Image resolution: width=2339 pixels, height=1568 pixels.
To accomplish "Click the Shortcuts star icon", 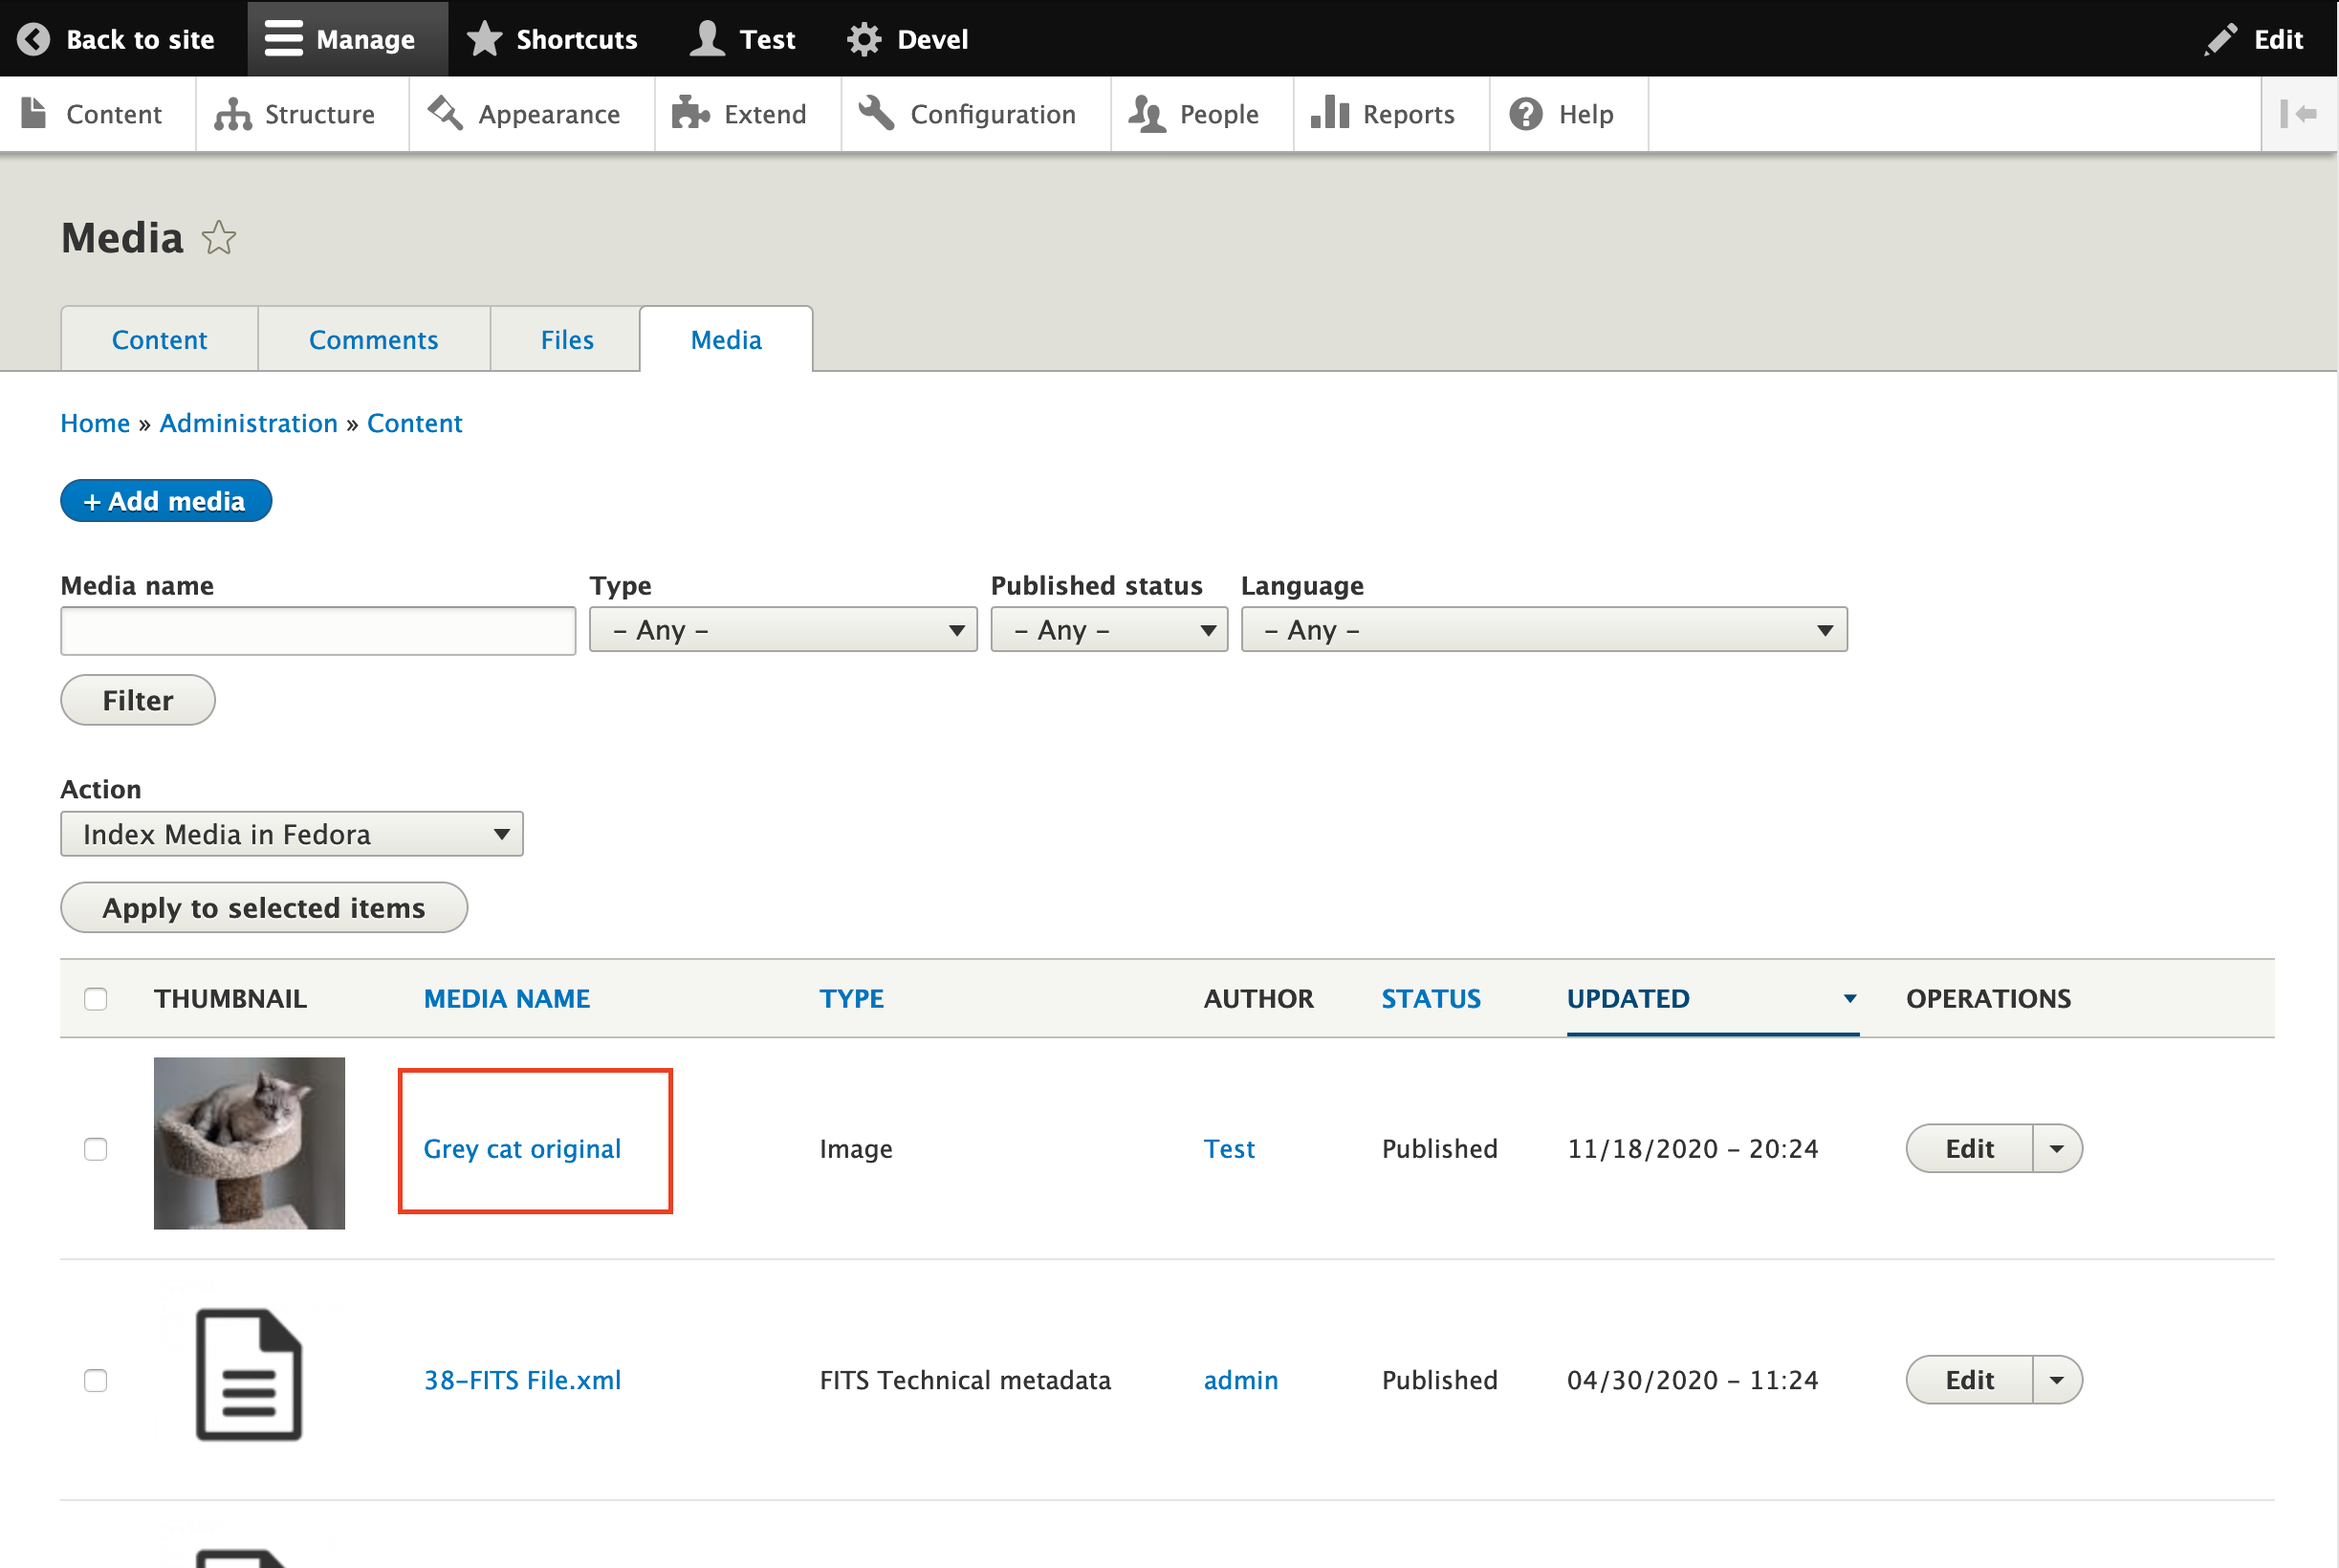I will [485, 39].
